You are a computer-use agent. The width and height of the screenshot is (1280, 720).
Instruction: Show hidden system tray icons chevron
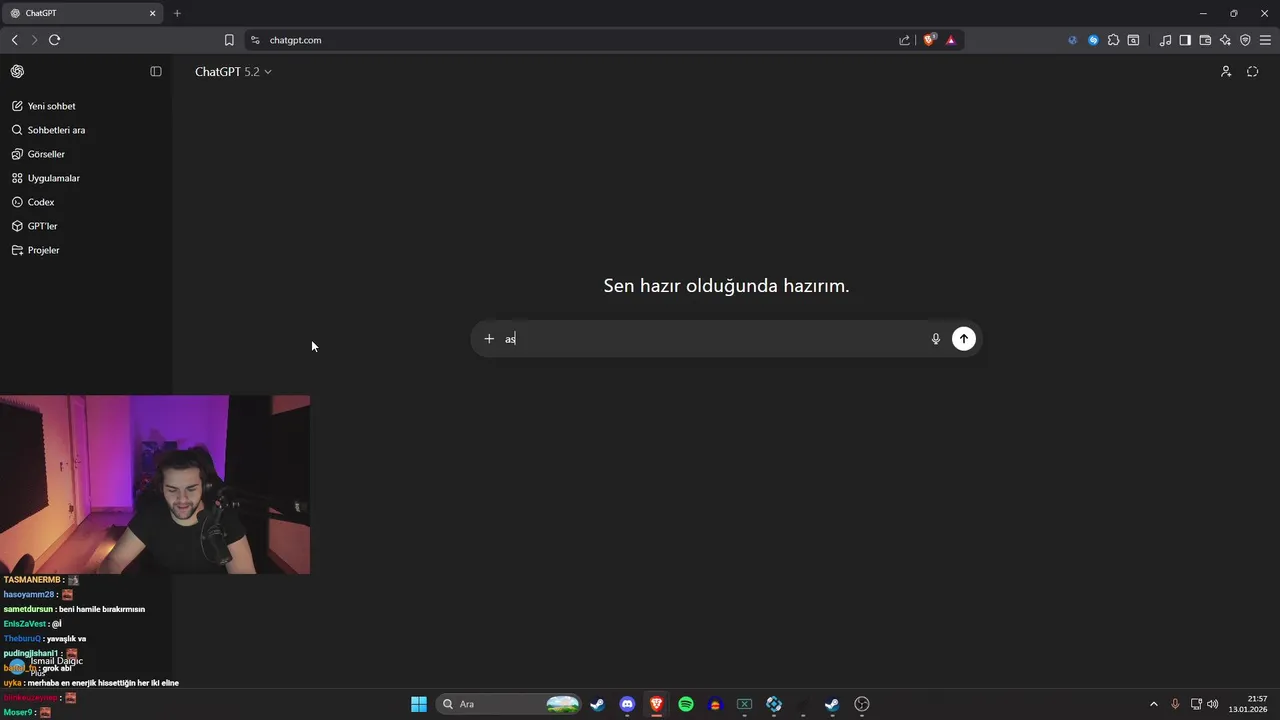coord(1154,704)
